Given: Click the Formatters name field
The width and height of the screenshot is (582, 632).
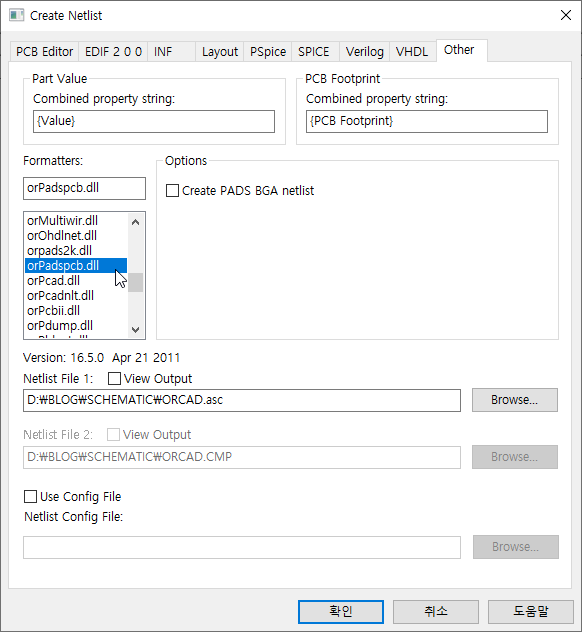Looking at the screenshot, I should pyautogui.click(x=84, y=188).
